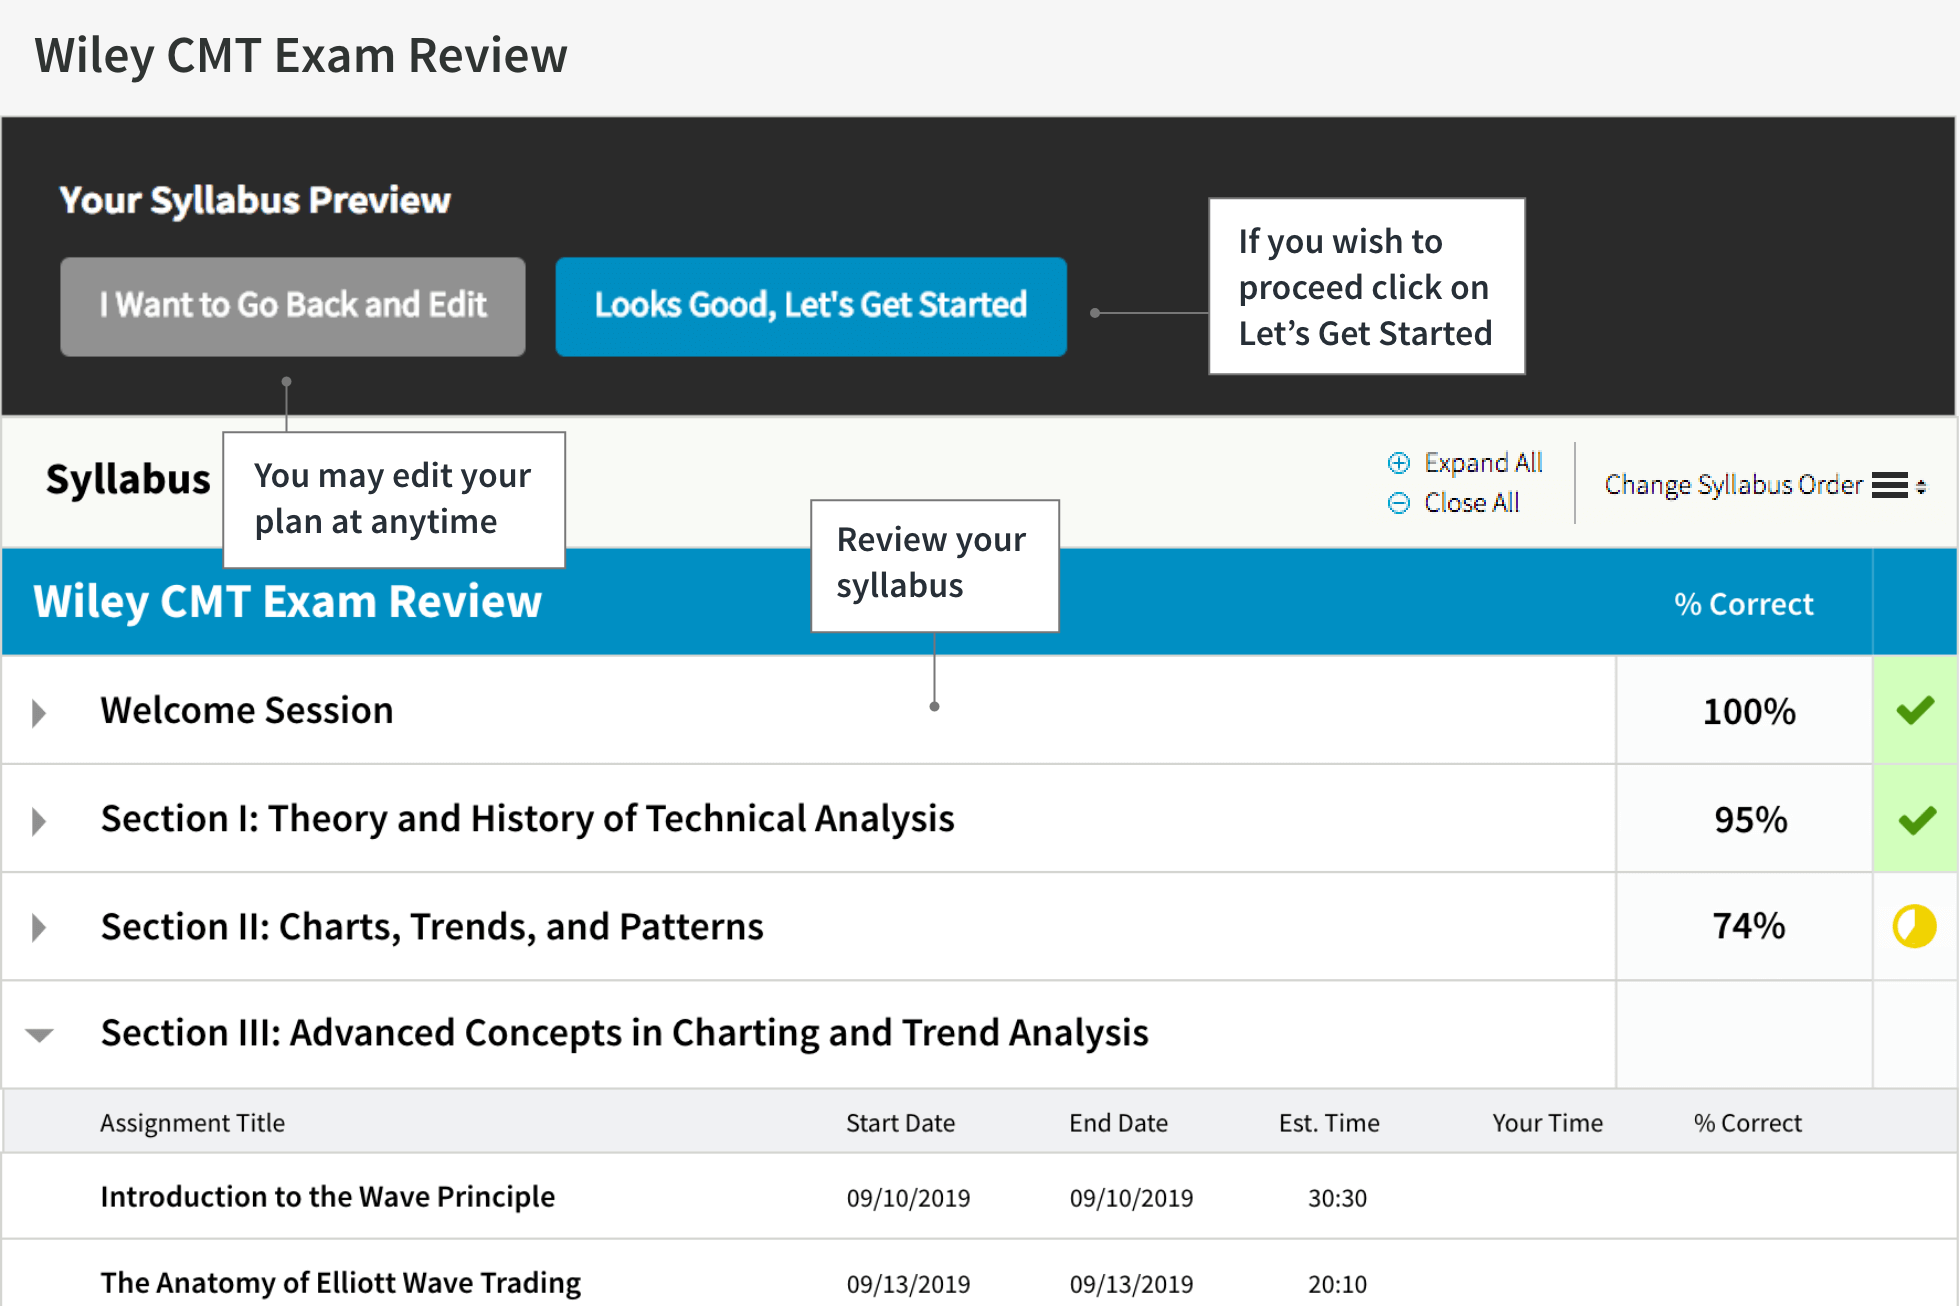Click the Assignment Title column header
Image resolution: width=1960 pixels, height=1306 pixels.
pos(192,1123)
